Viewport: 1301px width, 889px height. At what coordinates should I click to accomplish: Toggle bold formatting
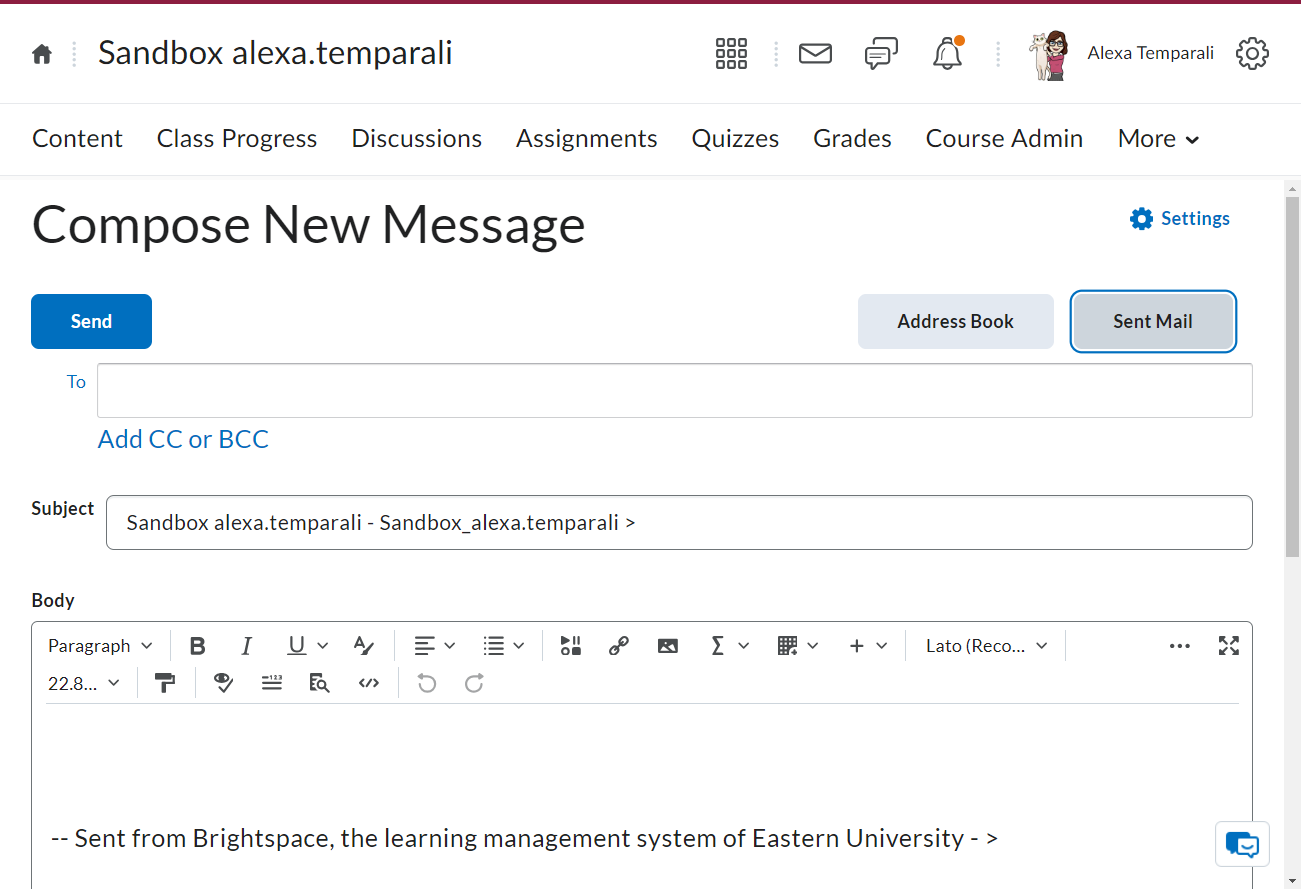[197, 646]
